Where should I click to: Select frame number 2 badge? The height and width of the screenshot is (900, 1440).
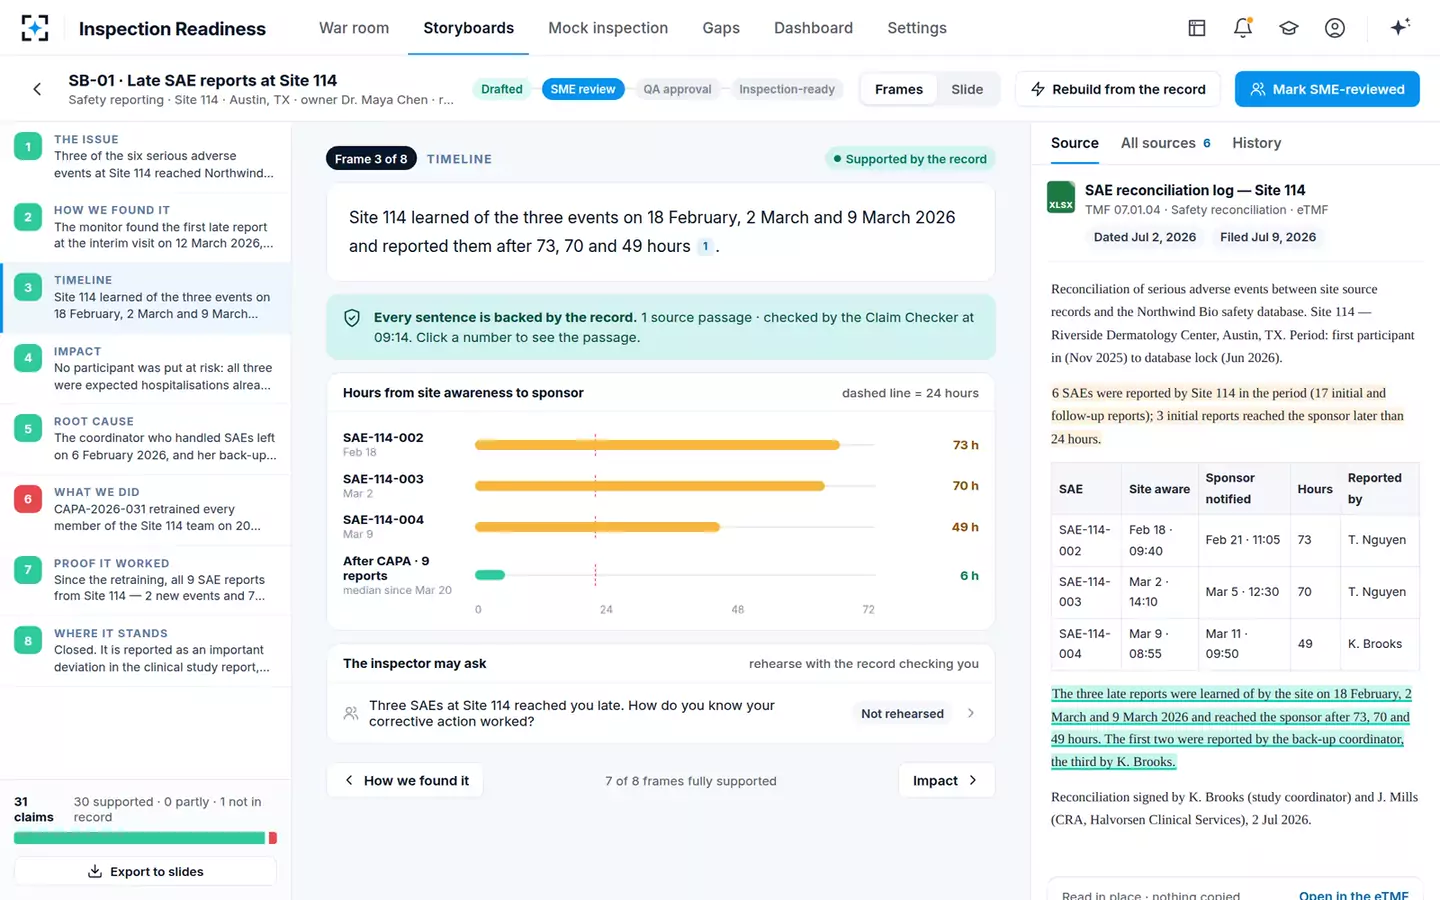pos(28,217)
